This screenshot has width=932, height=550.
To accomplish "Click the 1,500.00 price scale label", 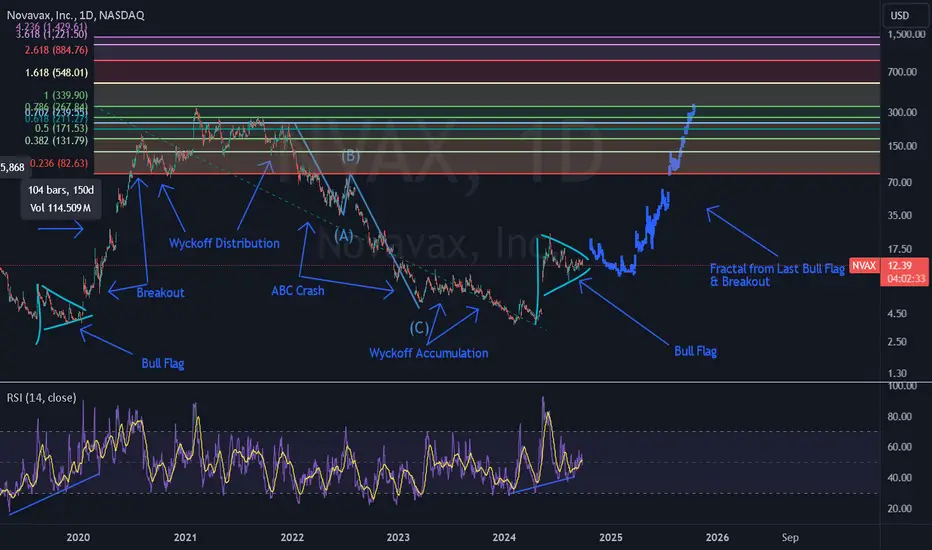I will pyautogui.click(x=906, y=34).
